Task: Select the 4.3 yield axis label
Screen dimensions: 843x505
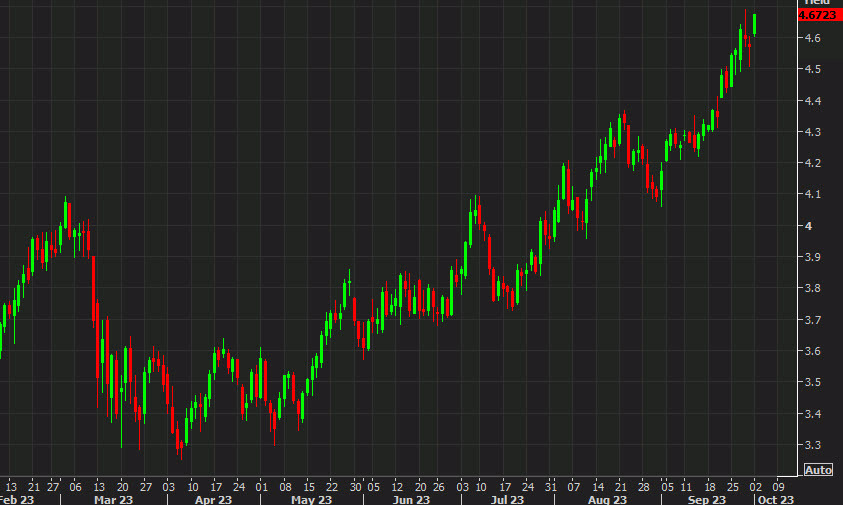Action: click(x=812, y=132)
